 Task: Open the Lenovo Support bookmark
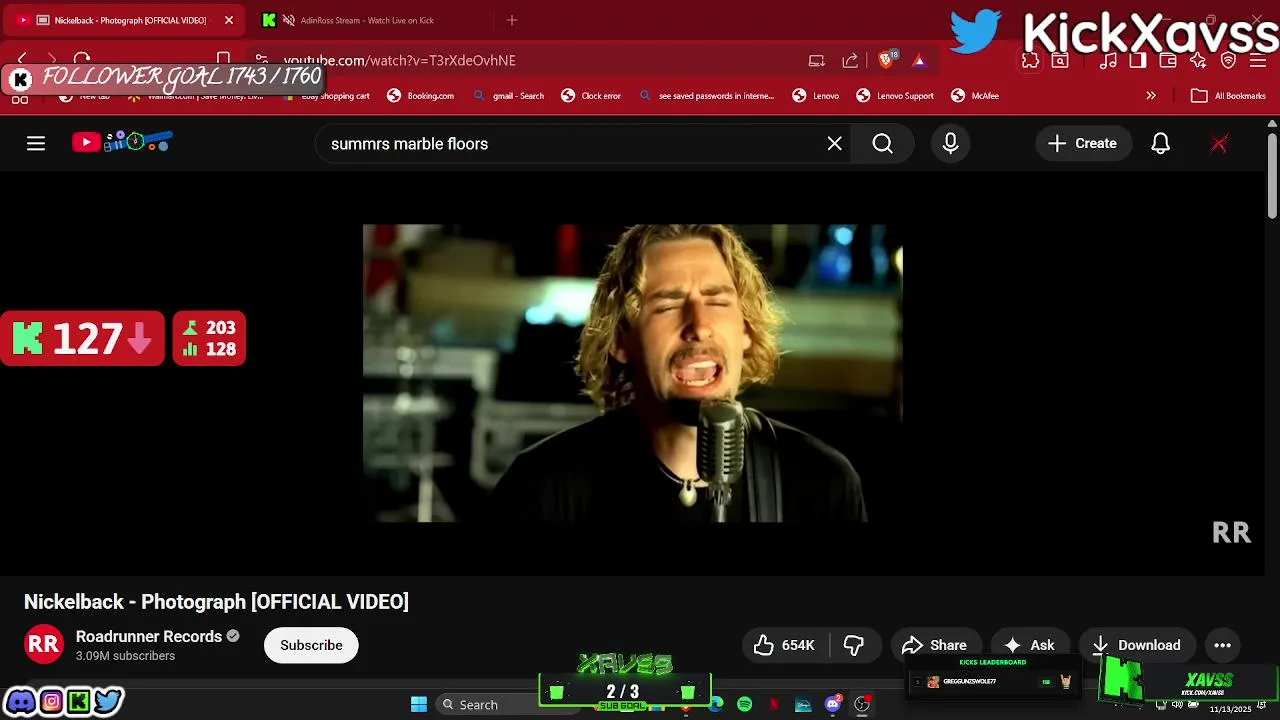click(895, 96)
